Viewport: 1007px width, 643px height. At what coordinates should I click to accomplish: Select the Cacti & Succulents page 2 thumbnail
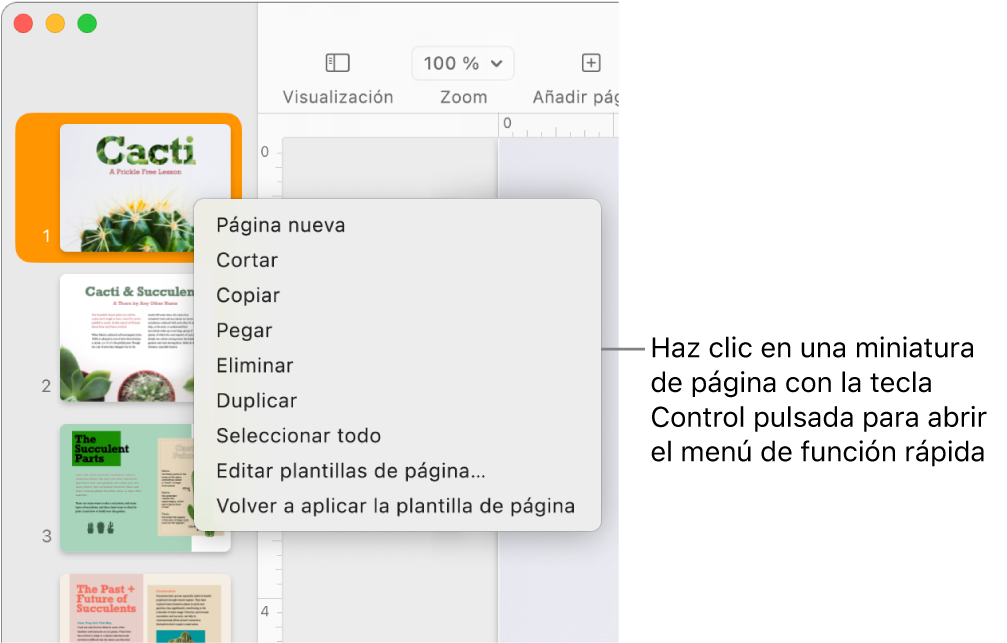tap(127, 338)
